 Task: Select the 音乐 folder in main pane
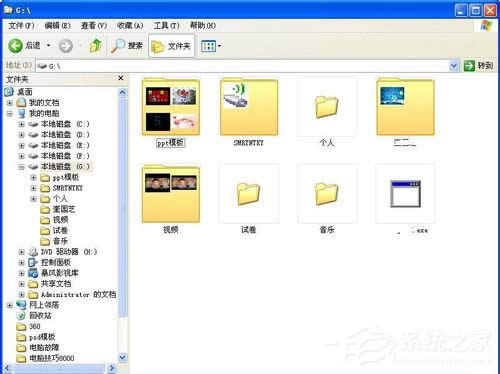(x=327, y=194)
